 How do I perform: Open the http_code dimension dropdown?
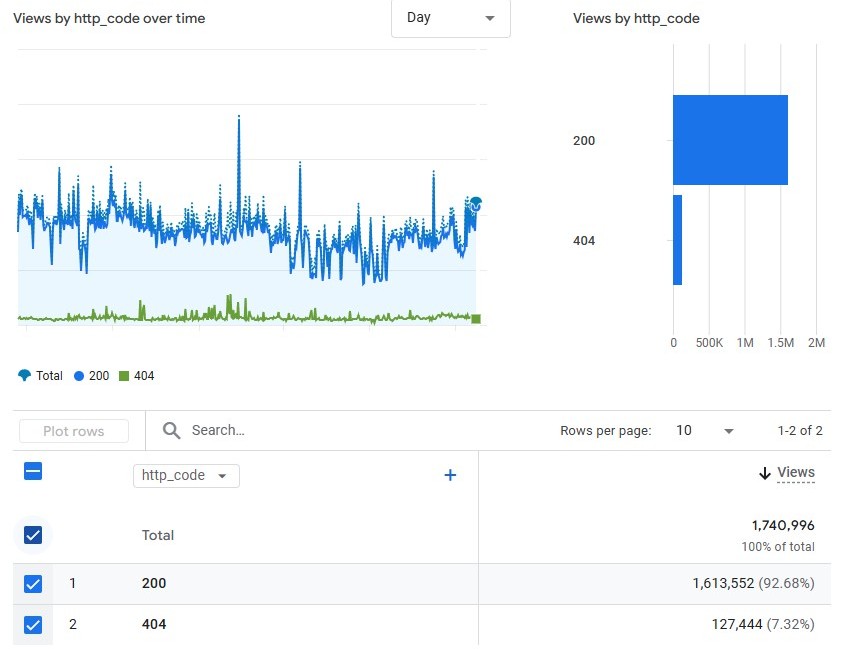[185, 476]
